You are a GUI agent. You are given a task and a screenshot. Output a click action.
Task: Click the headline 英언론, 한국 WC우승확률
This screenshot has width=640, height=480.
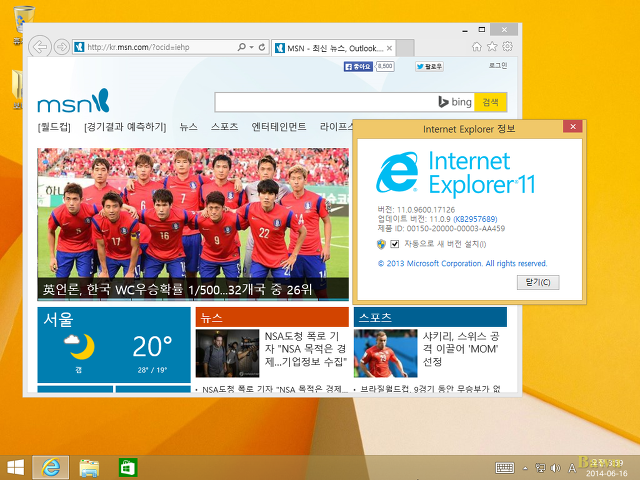click(x=177, y=289)
